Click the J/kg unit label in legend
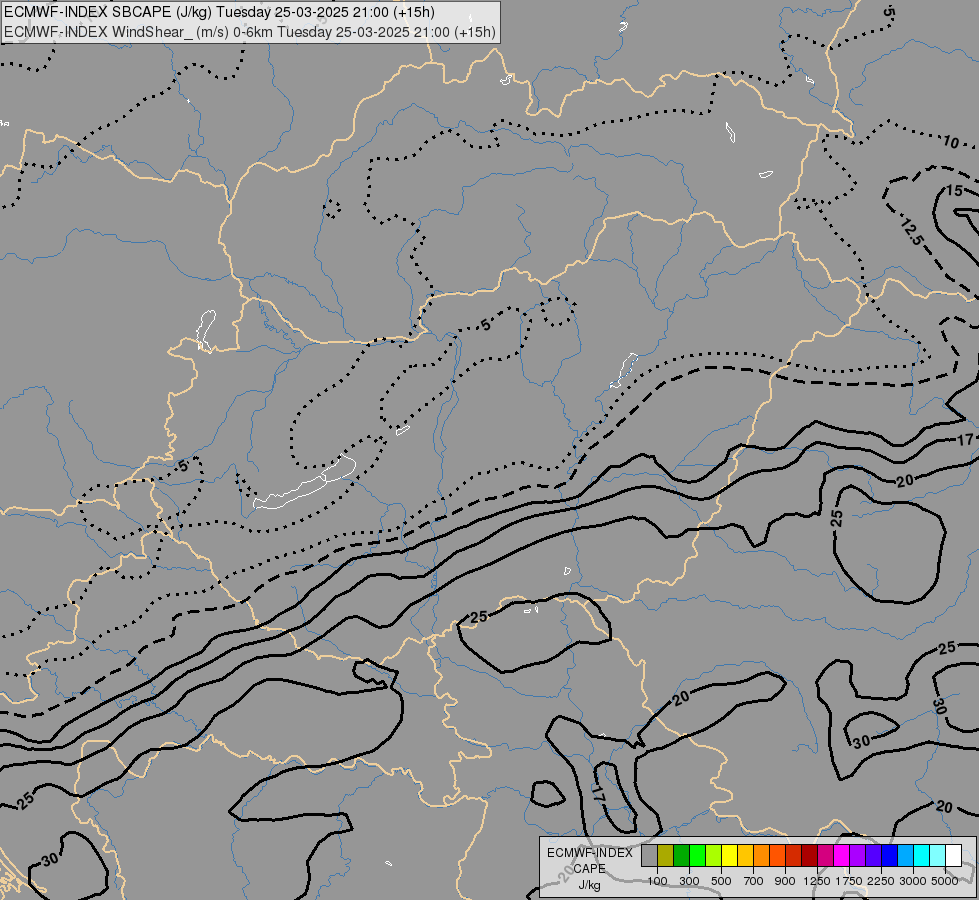The image size is (979, 900). pyautogui.click(x=589, y=885)
